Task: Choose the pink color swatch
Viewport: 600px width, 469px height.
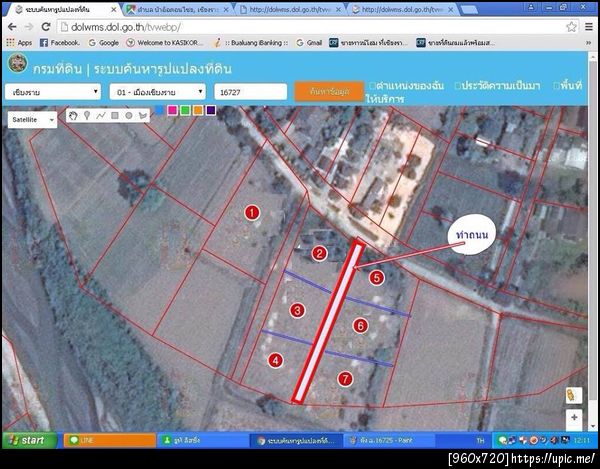Action: (173, 110)
